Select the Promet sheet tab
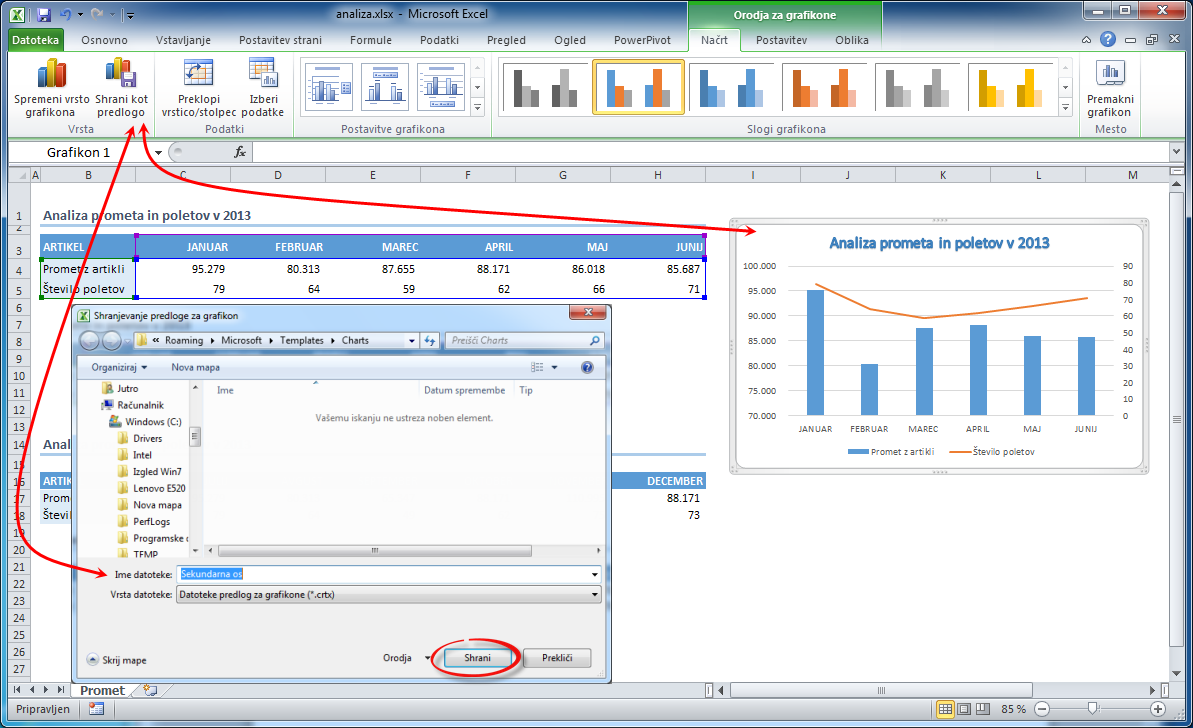Image resolution: width=1193 pixels, height=728 pixels. coord(102,691)
